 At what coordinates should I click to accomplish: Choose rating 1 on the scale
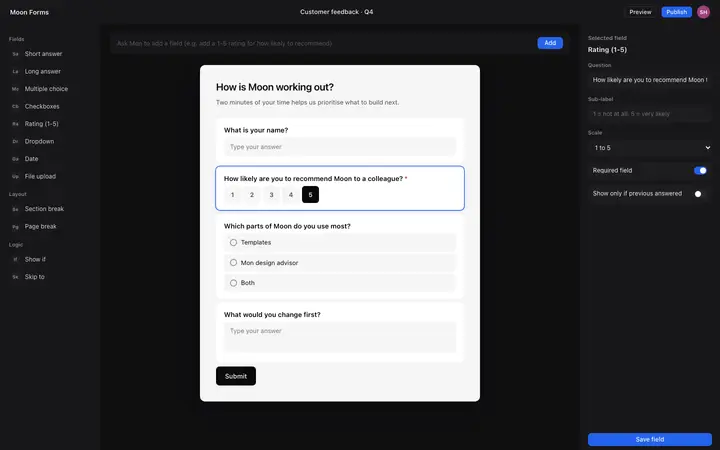pos(232,195)
